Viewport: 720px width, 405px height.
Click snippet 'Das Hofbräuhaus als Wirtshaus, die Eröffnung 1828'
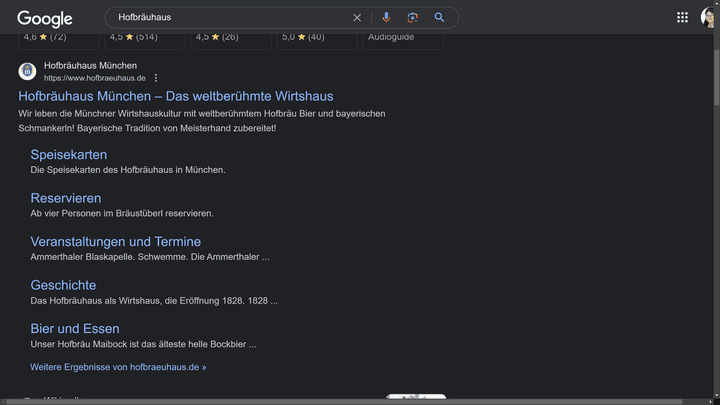click(138, 301)
